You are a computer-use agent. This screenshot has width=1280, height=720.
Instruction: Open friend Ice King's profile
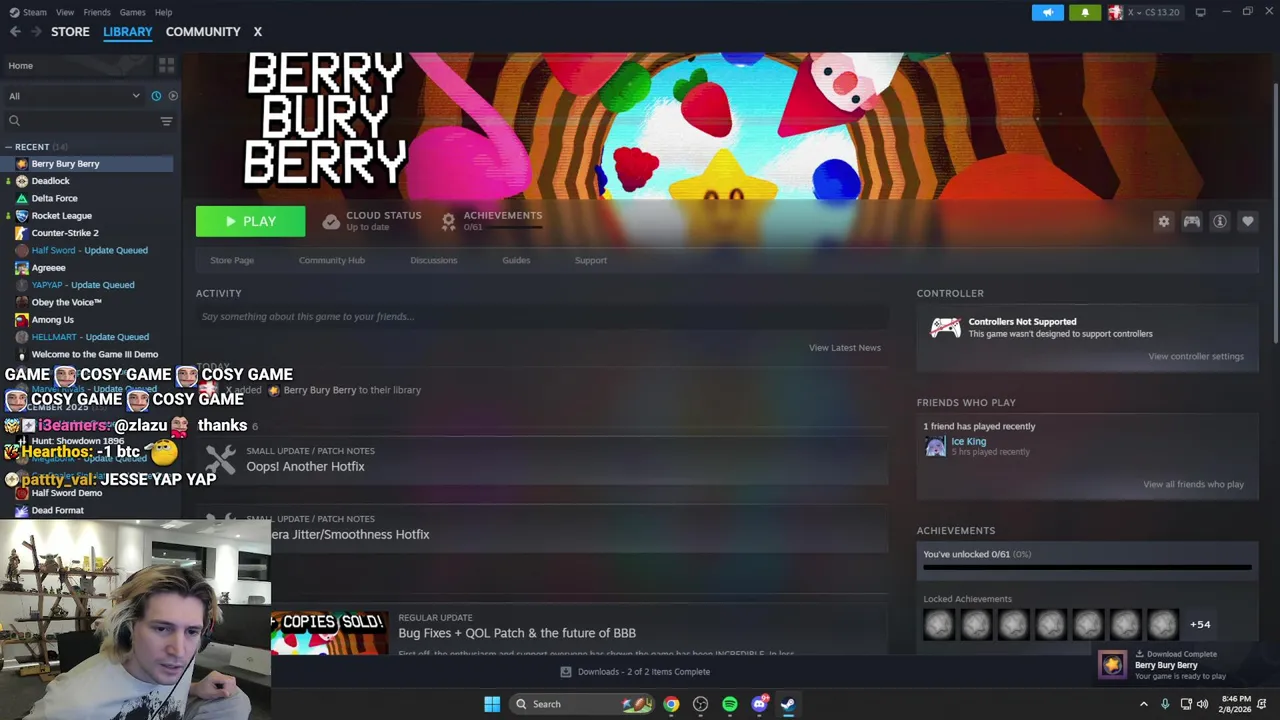(x=968, y=442)
